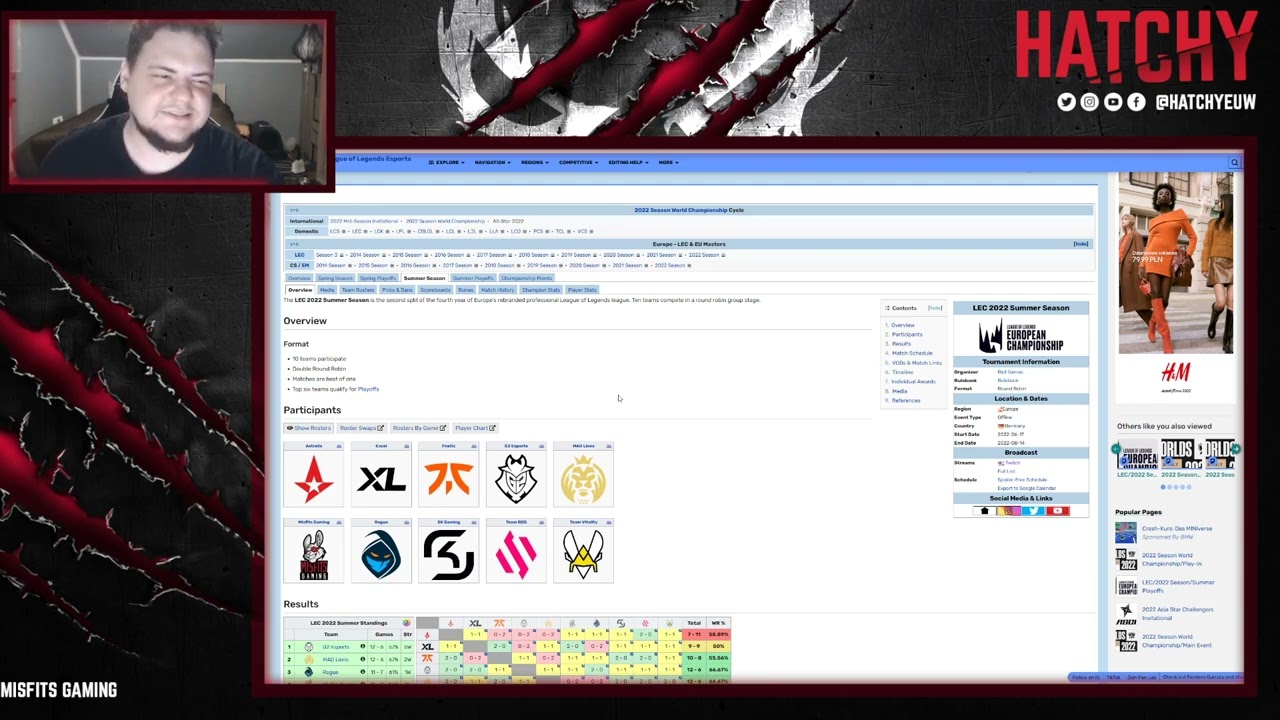Hide the Contents box

coord(935,308)
